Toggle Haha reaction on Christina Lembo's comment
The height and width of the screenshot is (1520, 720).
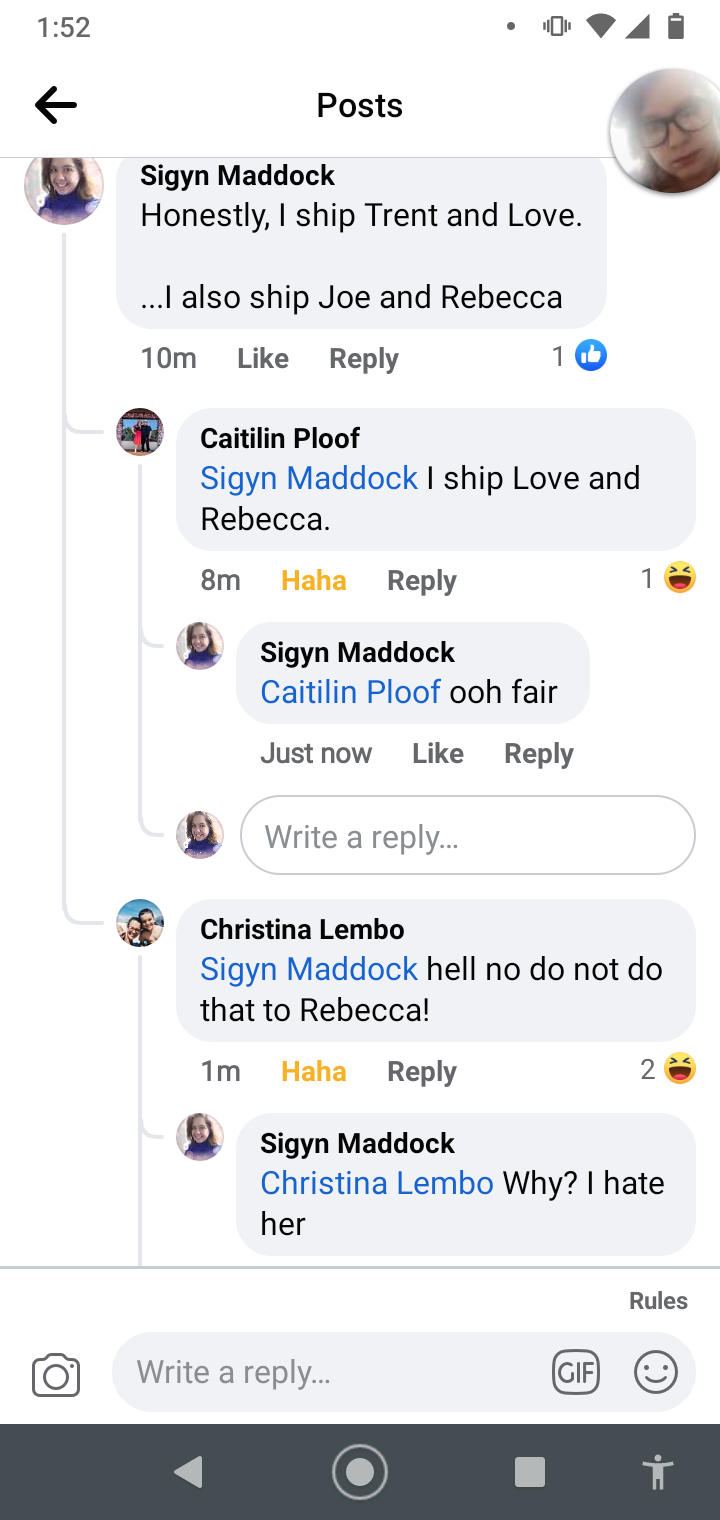pyautogui.click(x=314, y=1072)
